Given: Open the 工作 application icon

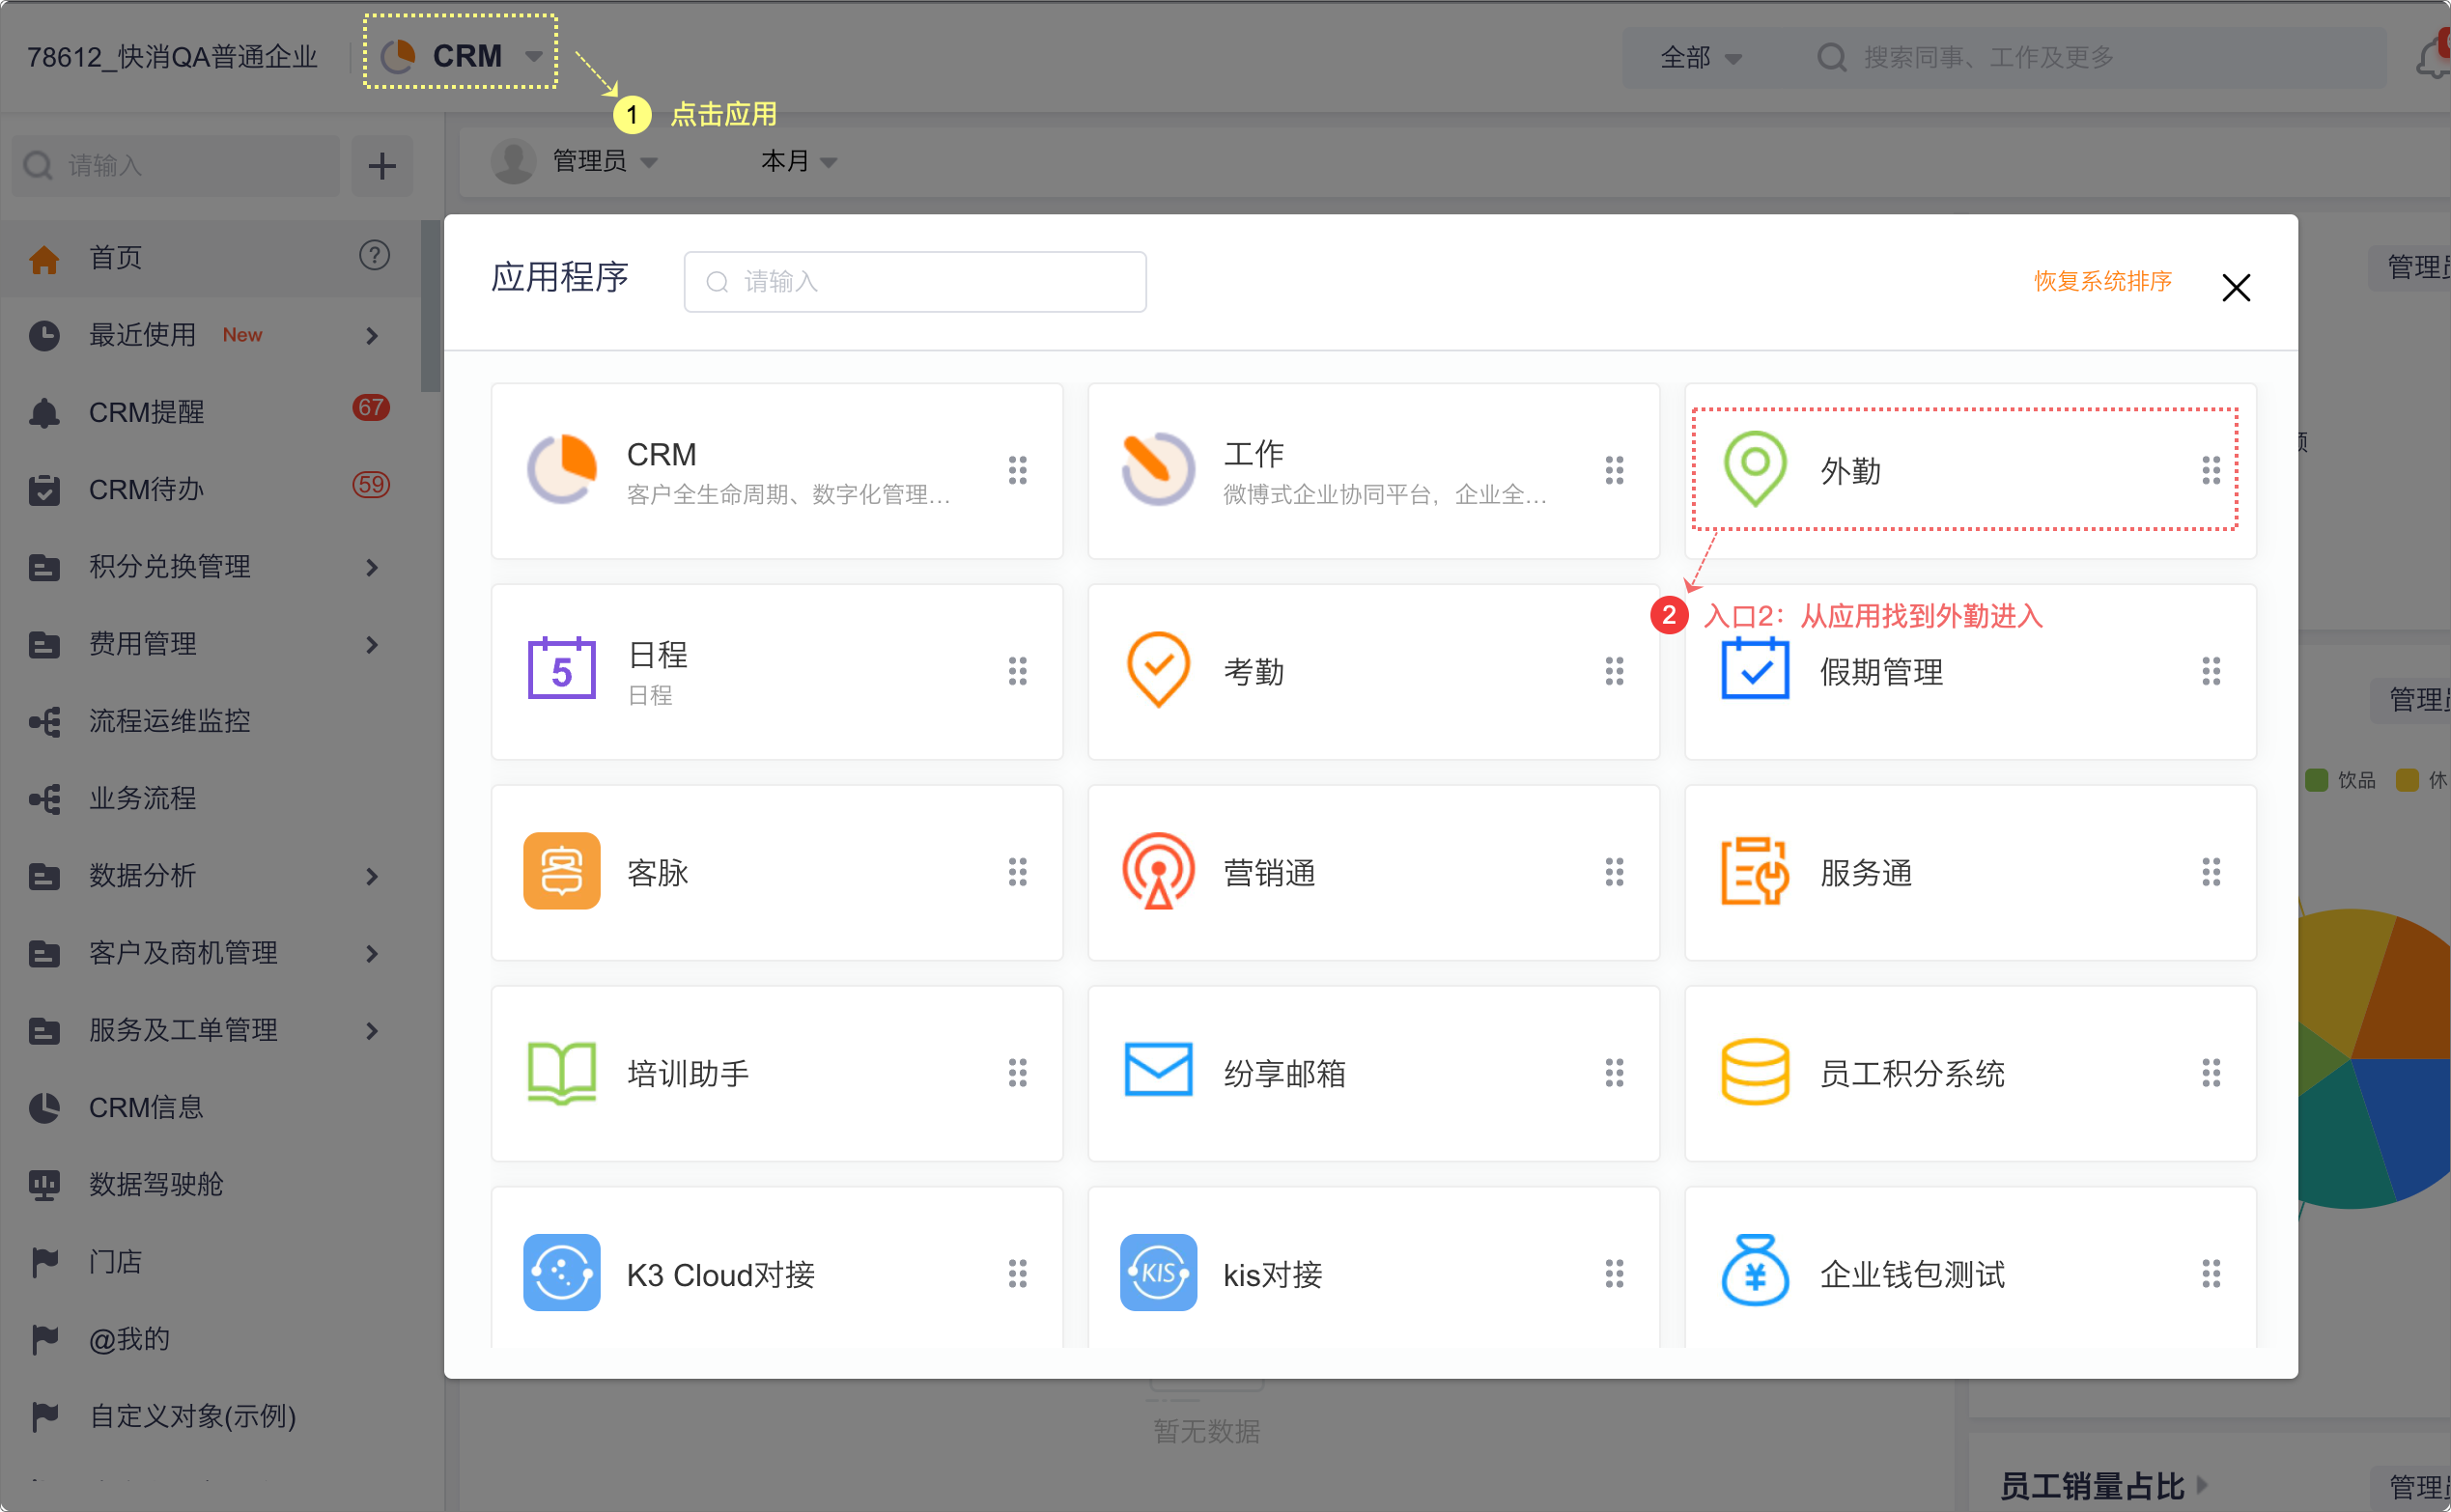Looking at the screenshot, I should [x=1158, y=470].
